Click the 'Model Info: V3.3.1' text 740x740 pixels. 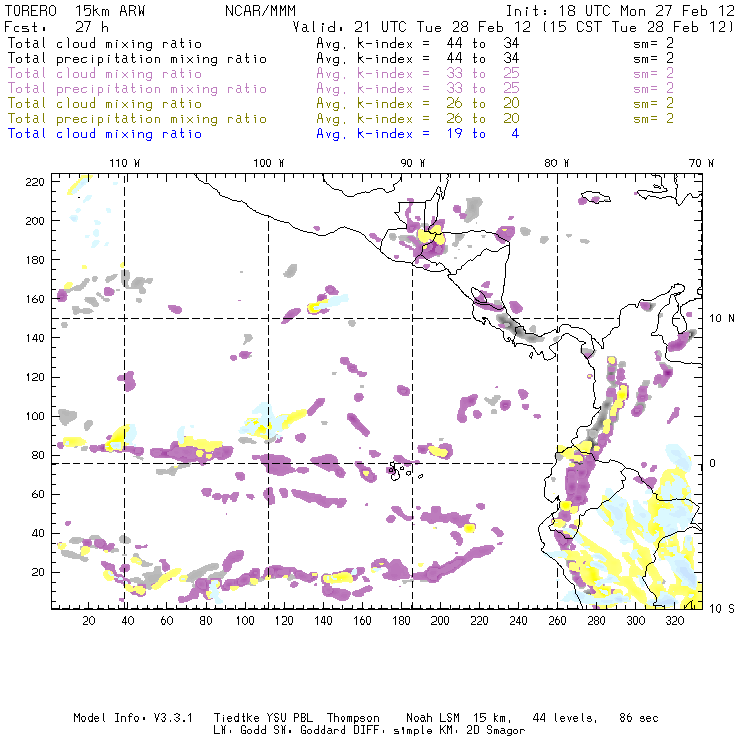pos(133,718)
